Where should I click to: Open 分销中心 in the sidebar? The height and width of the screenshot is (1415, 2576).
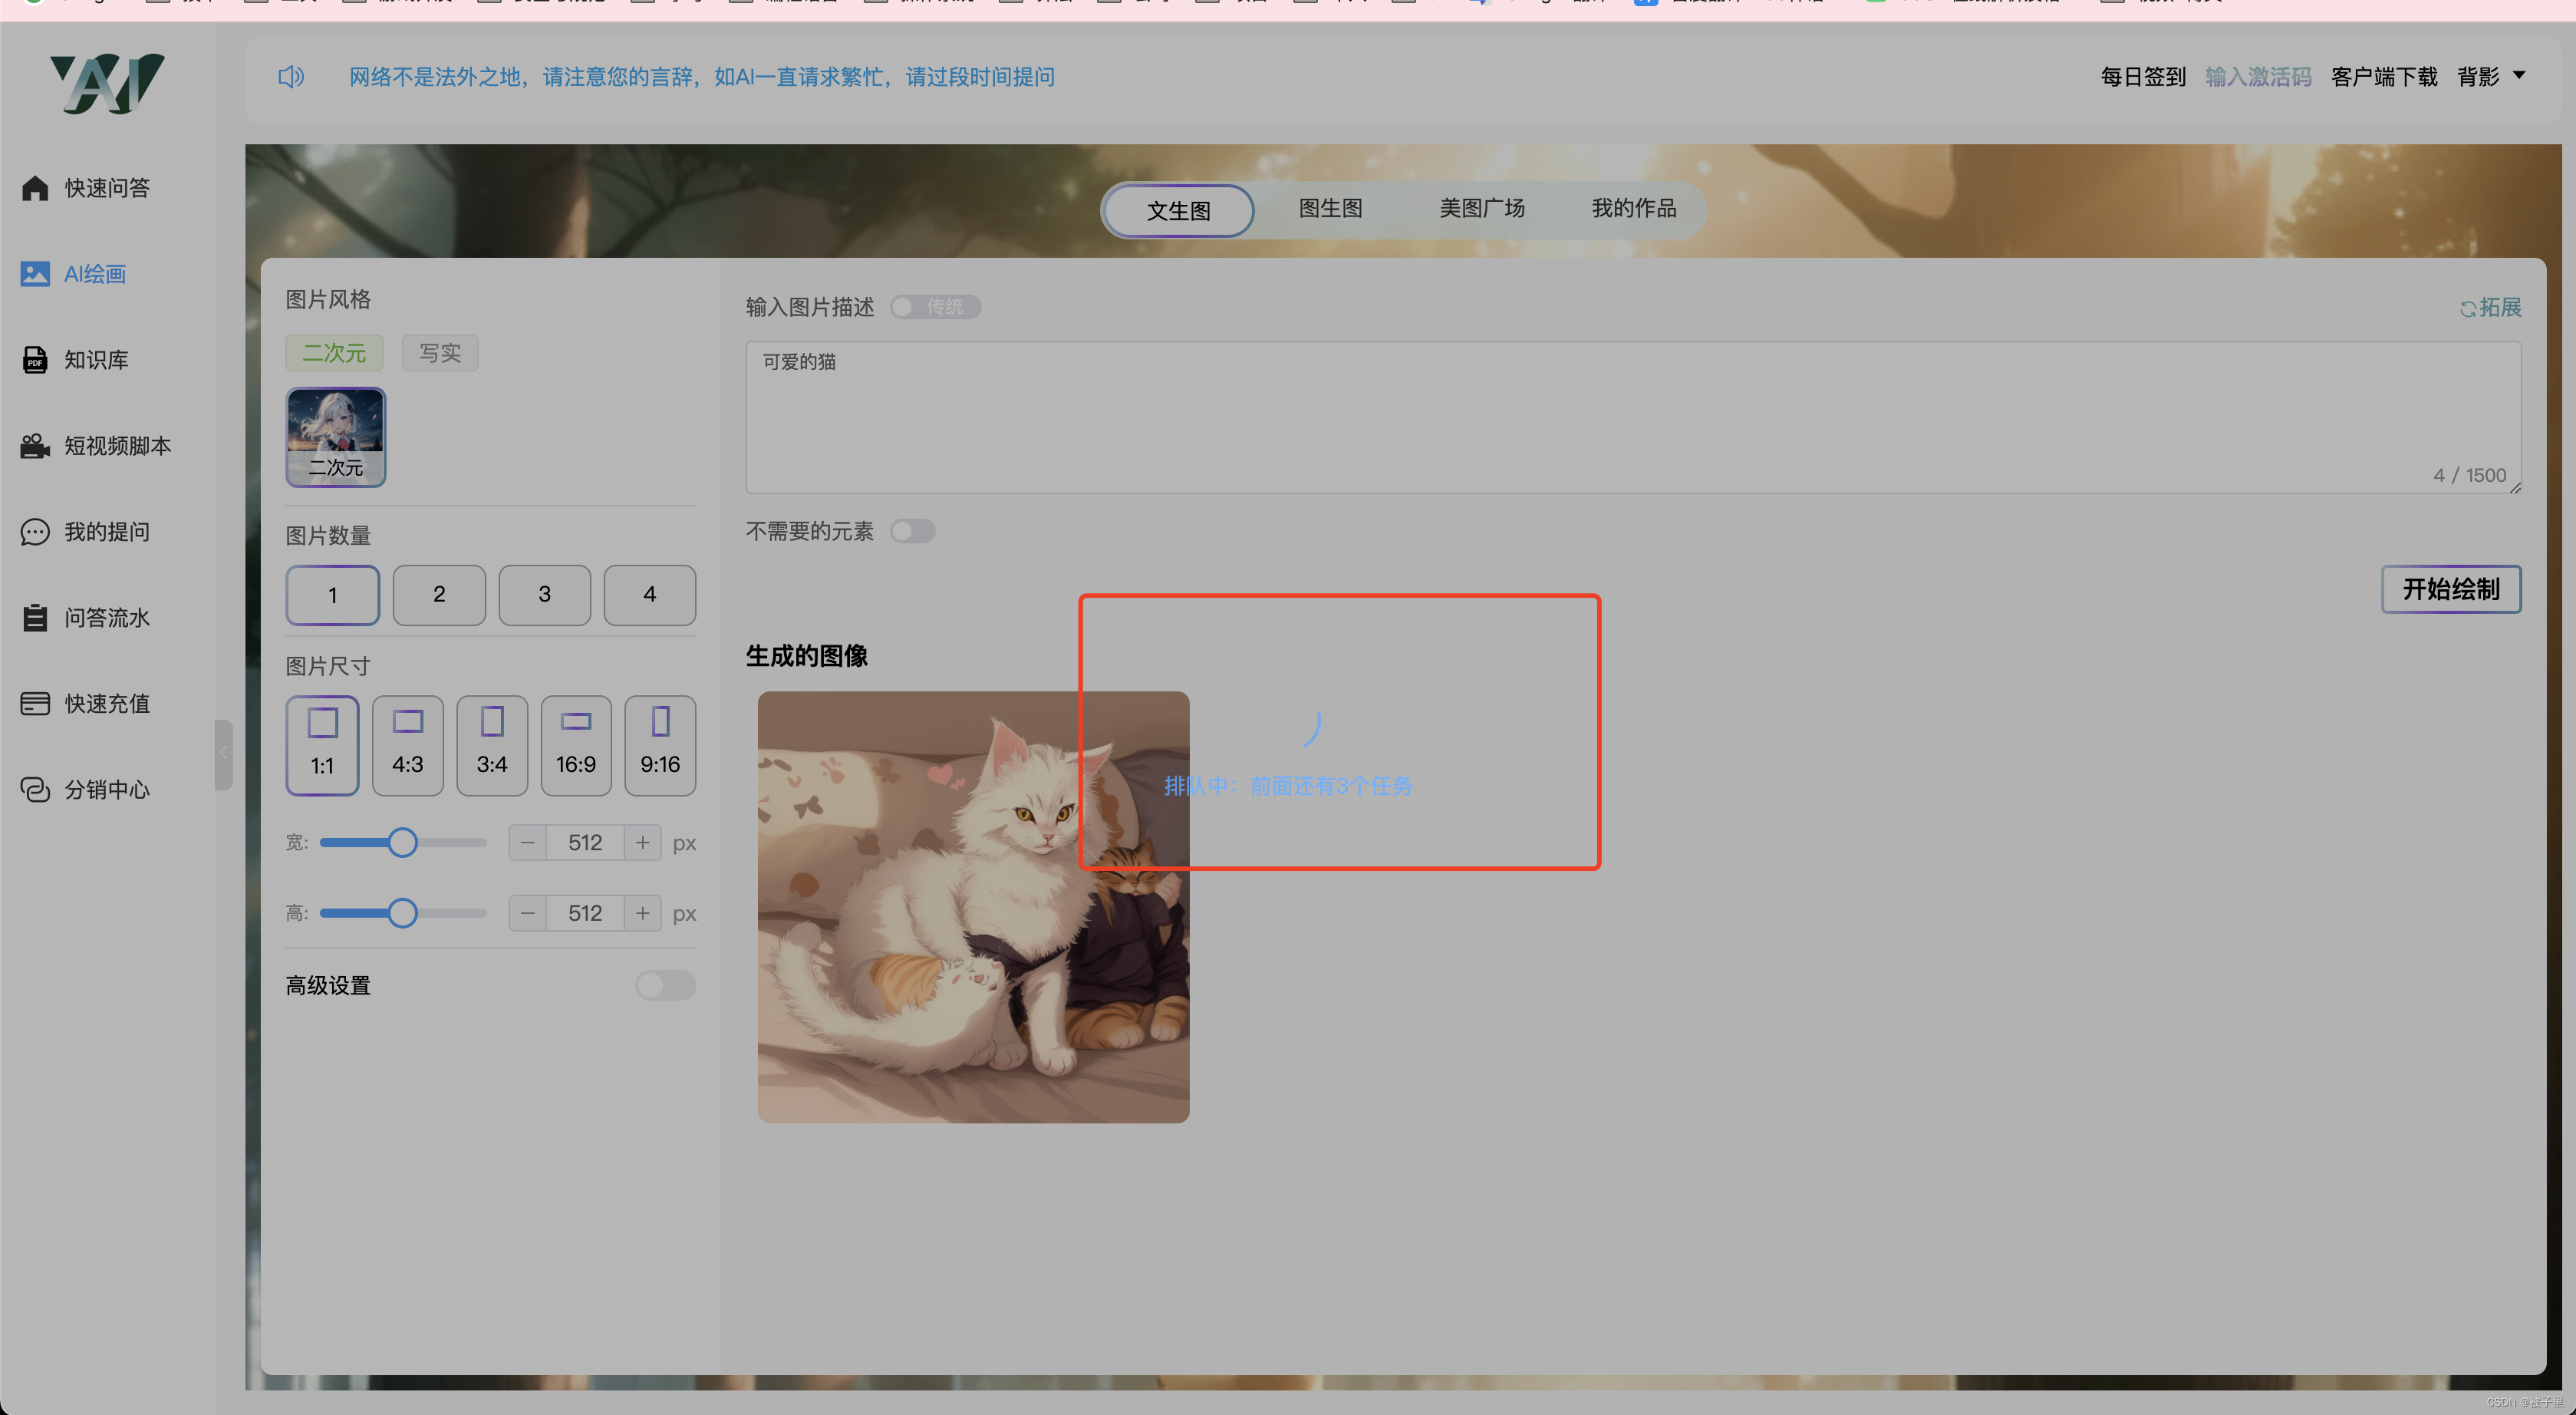(107, 790)
